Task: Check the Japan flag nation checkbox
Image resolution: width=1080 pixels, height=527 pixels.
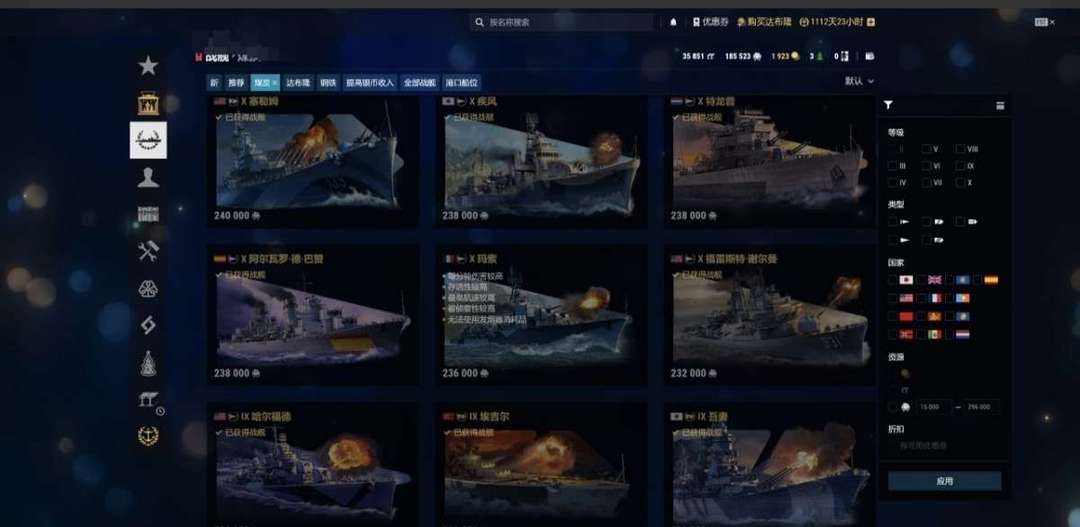Action: pos(893,280)
